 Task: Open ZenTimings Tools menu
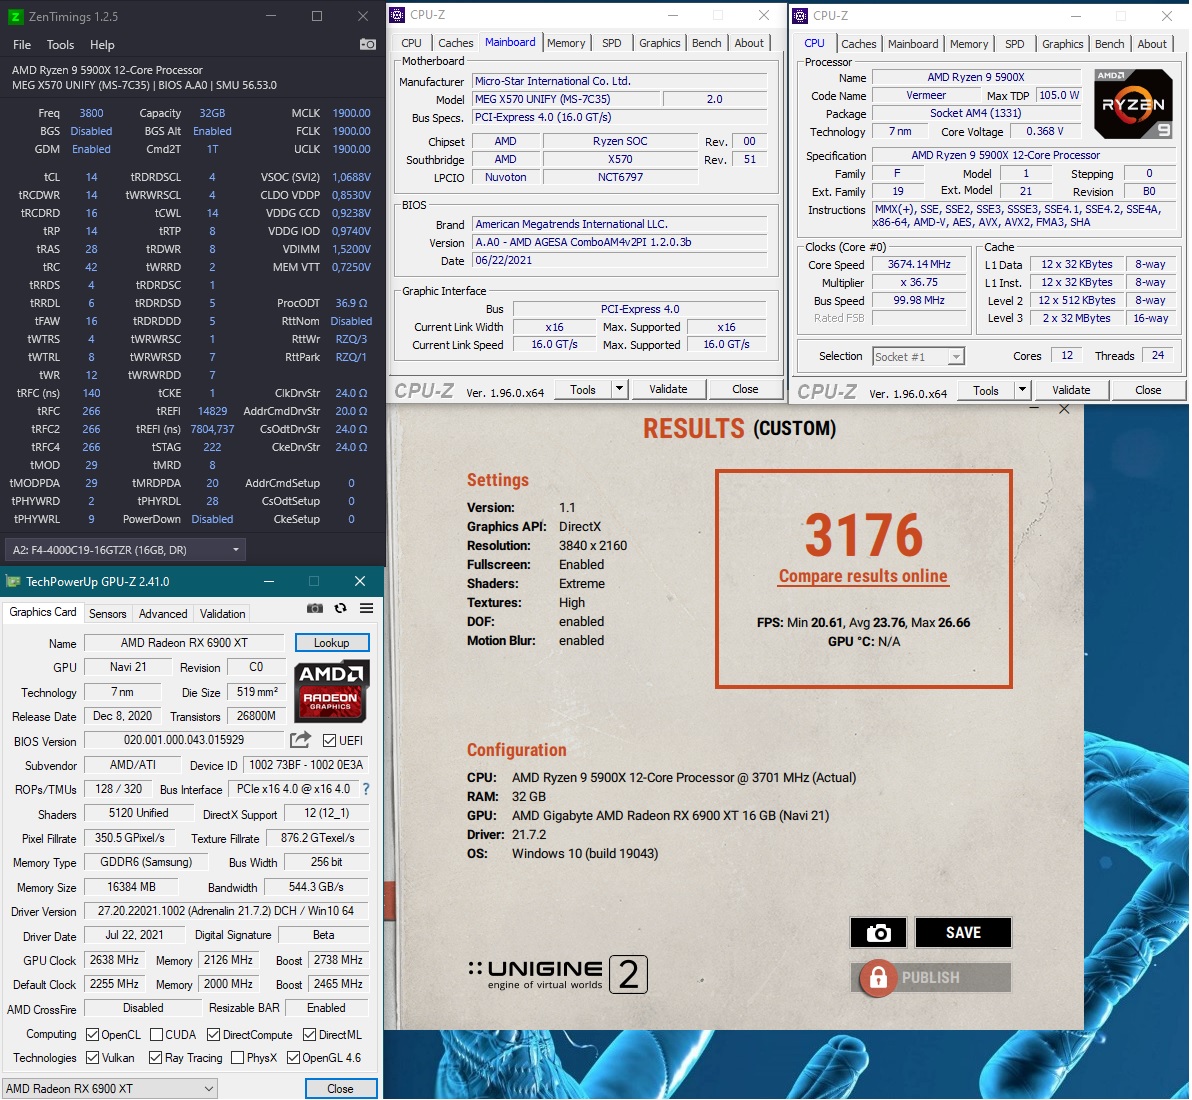pos(60,45)
